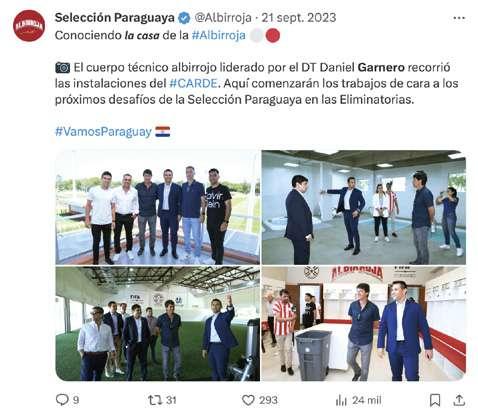The image size is (478, 419).
Task: Open the Selección Paraguaya account name
Action: tap(114, 18)
